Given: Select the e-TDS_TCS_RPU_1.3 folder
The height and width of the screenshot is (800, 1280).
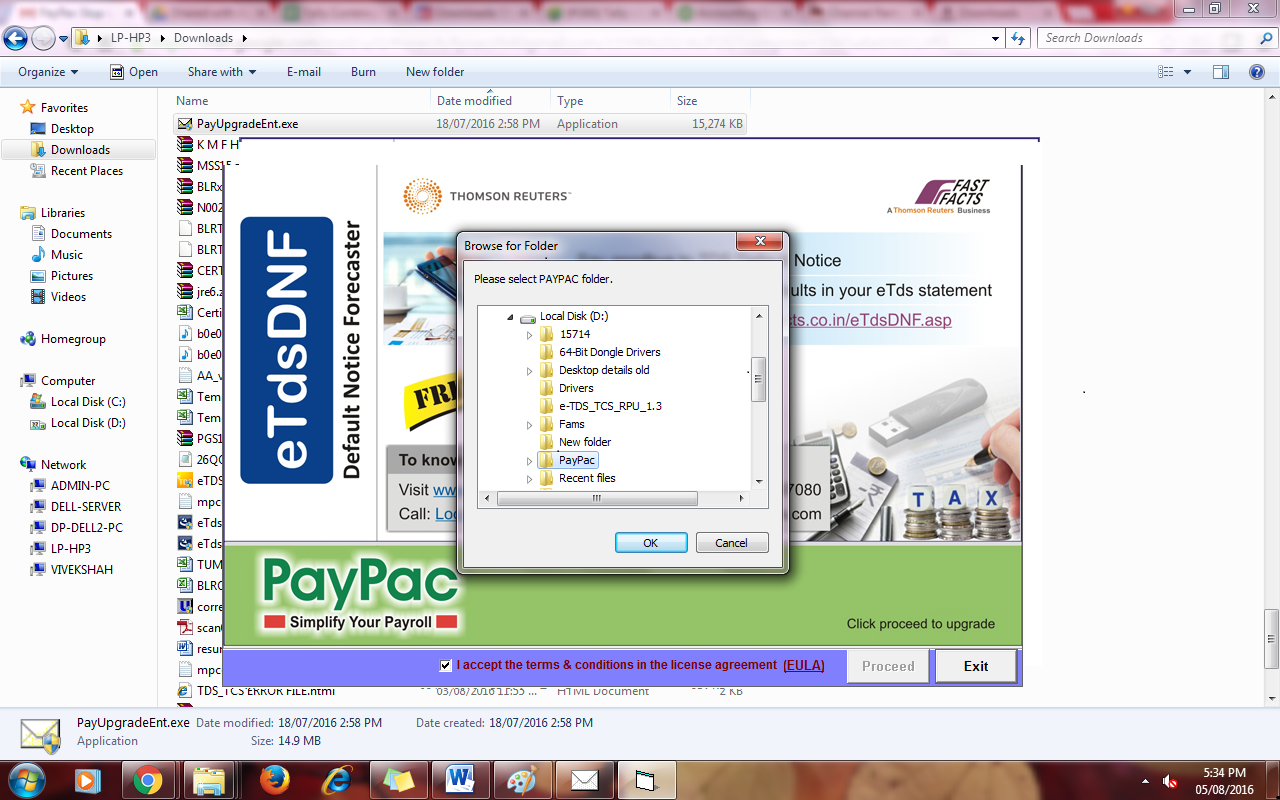Looking at the screenshot, I should coord(610,406).
